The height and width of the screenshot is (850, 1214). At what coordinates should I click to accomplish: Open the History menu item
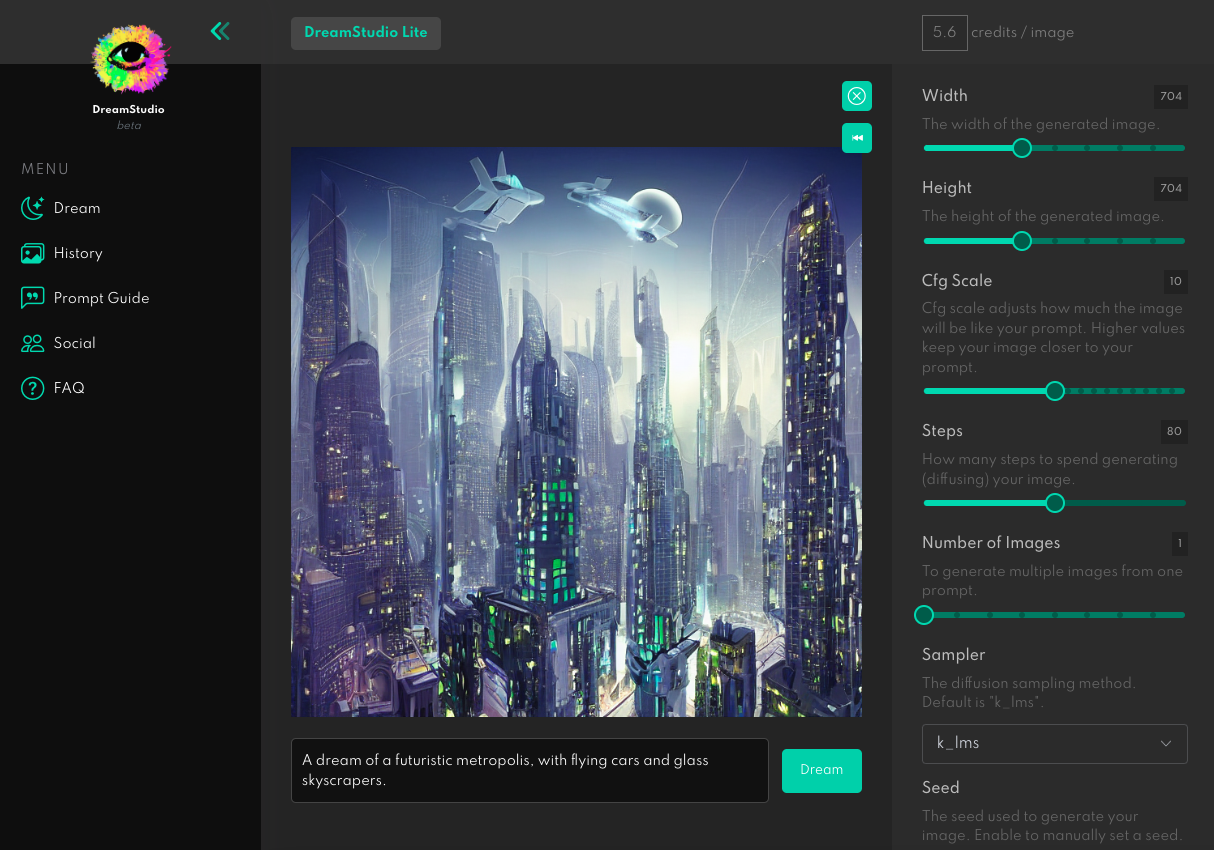[x=78, y=253]
